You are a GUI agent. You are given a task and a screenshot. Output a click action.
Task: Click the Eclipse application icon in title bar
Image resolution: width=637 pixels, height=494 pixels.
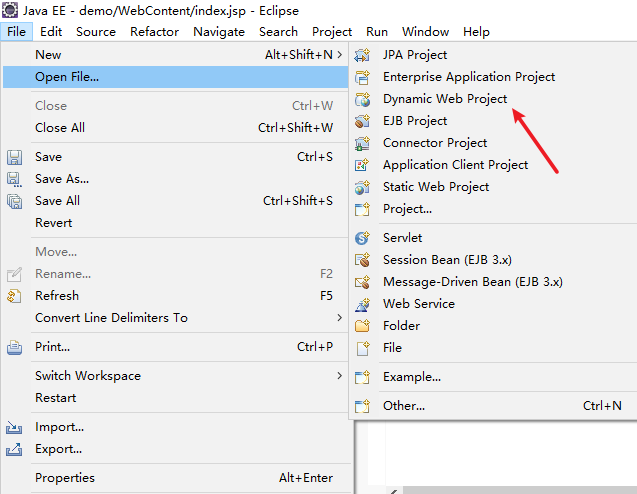coord(10,10)
